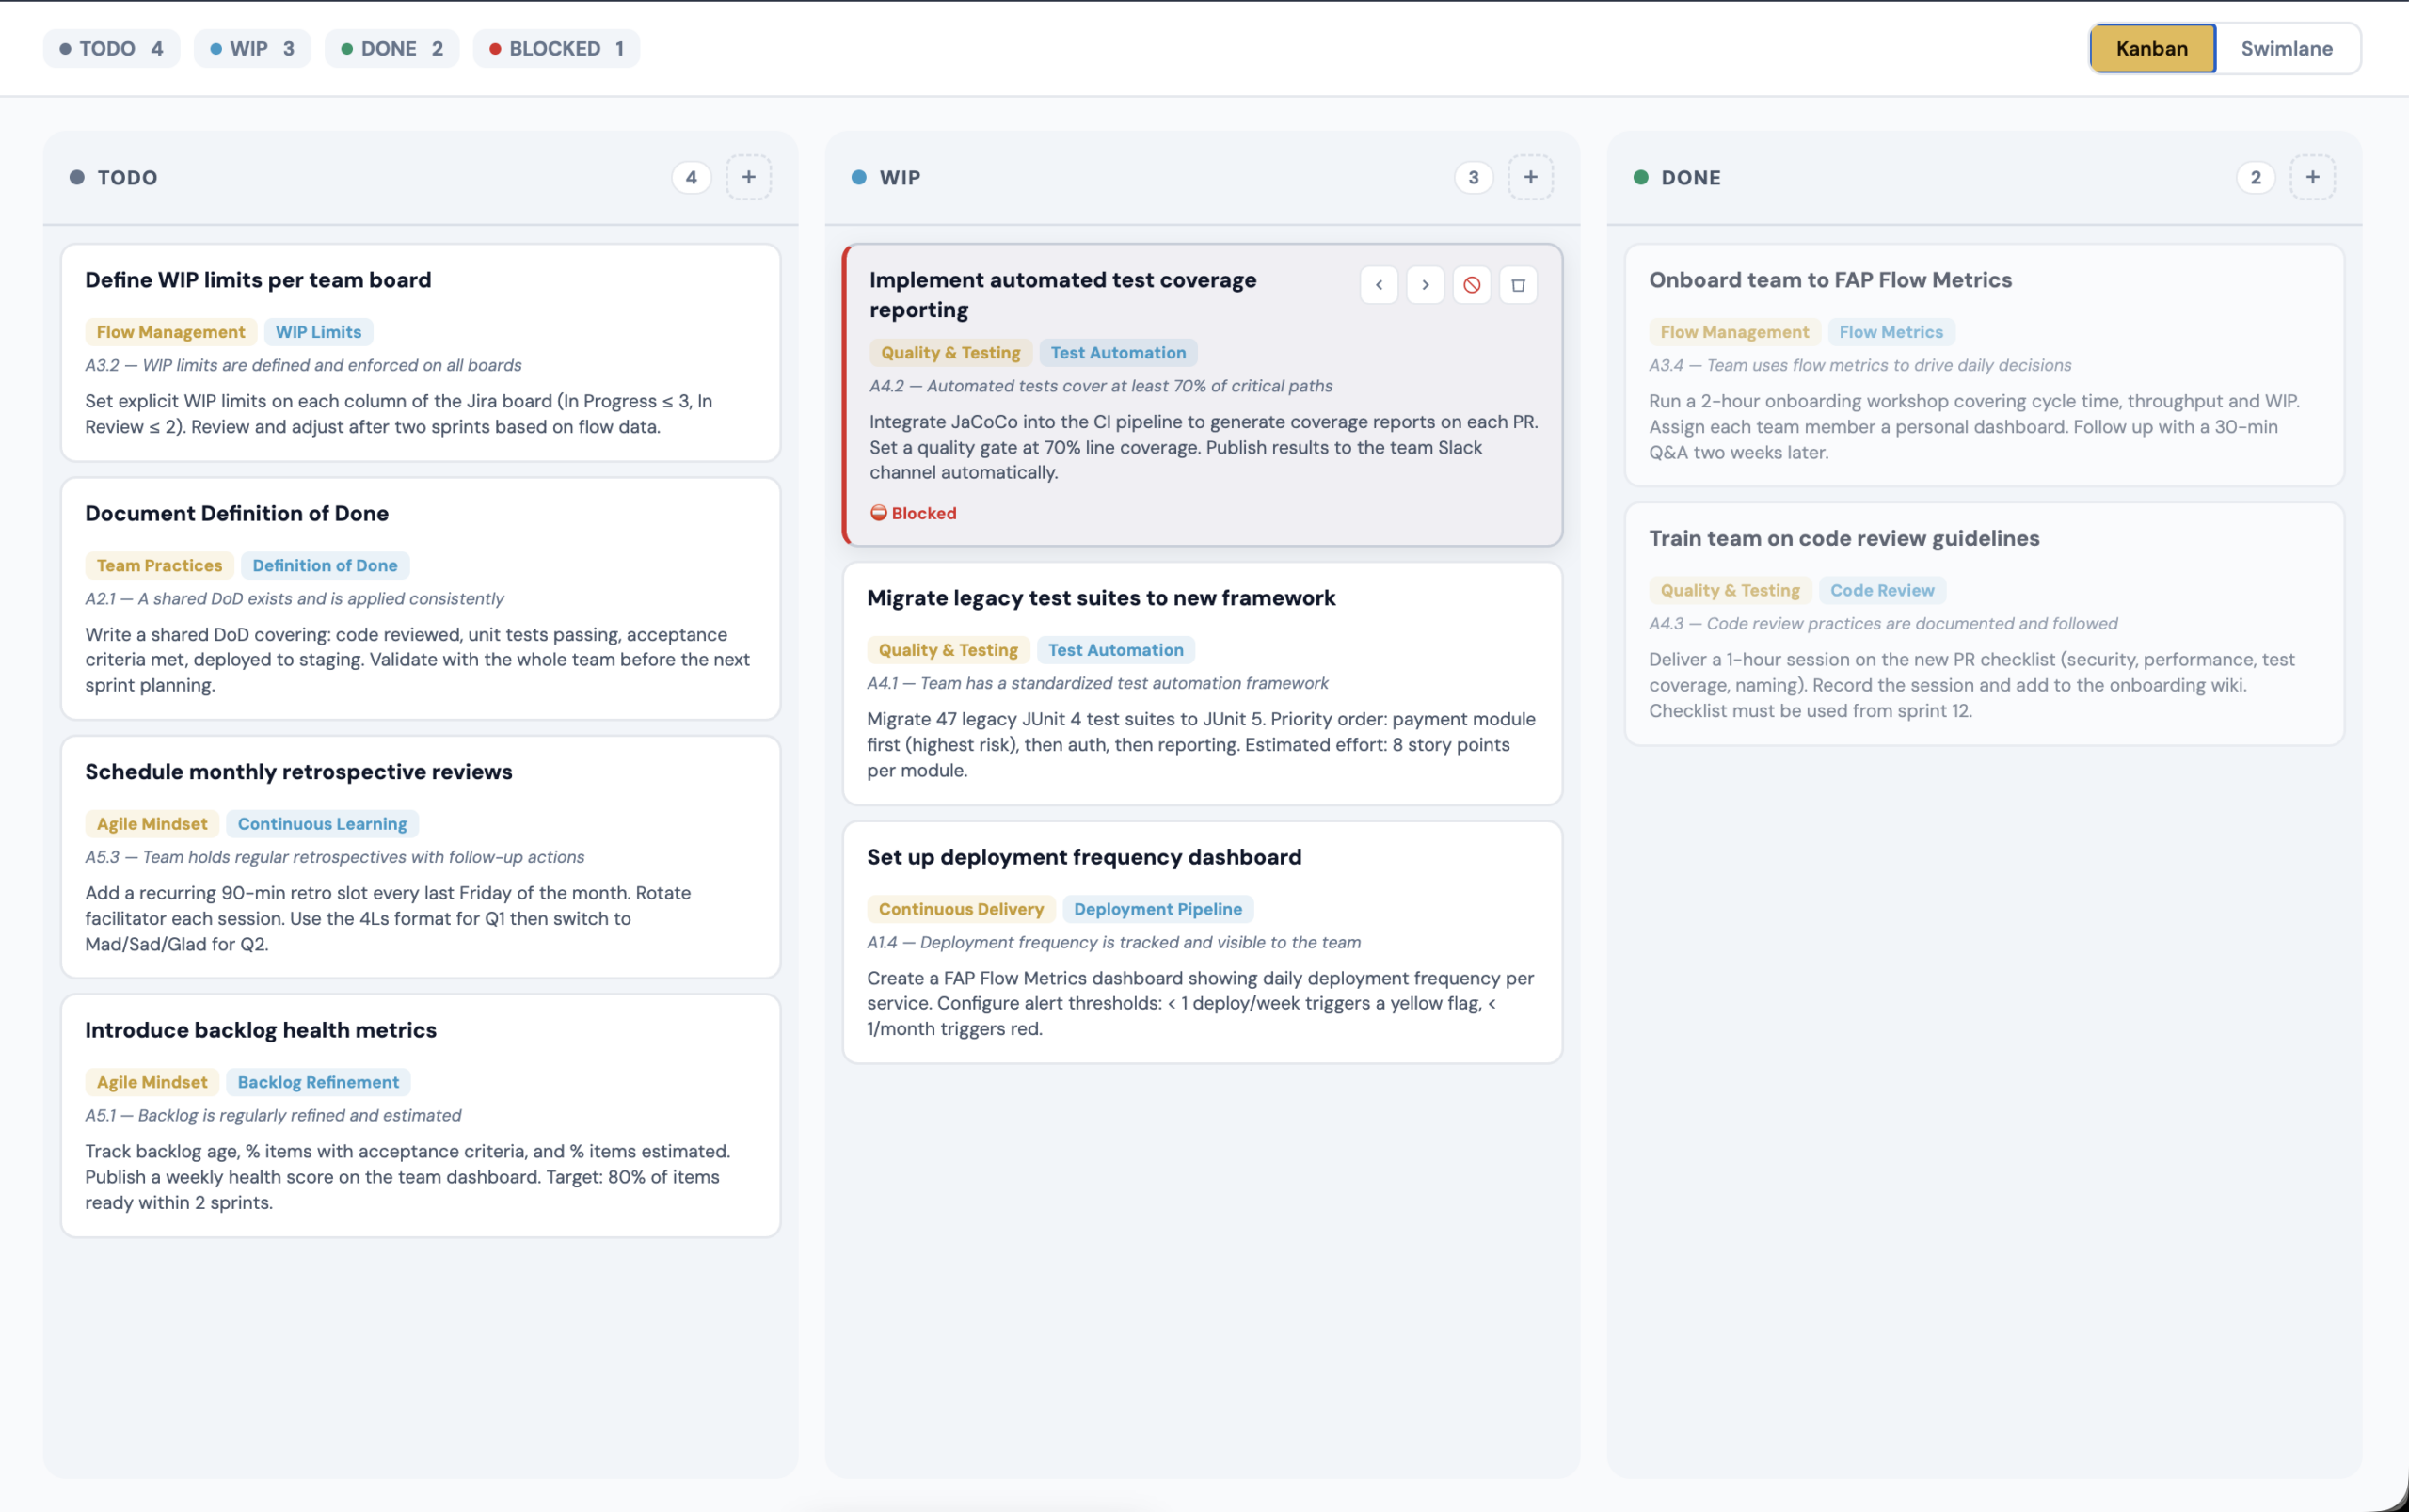The height and width of the screenshot is (1512, 2409).
Task: Click the Deployment Pipeline tag
Action: pyautogui.click(x=1157, y=909)
